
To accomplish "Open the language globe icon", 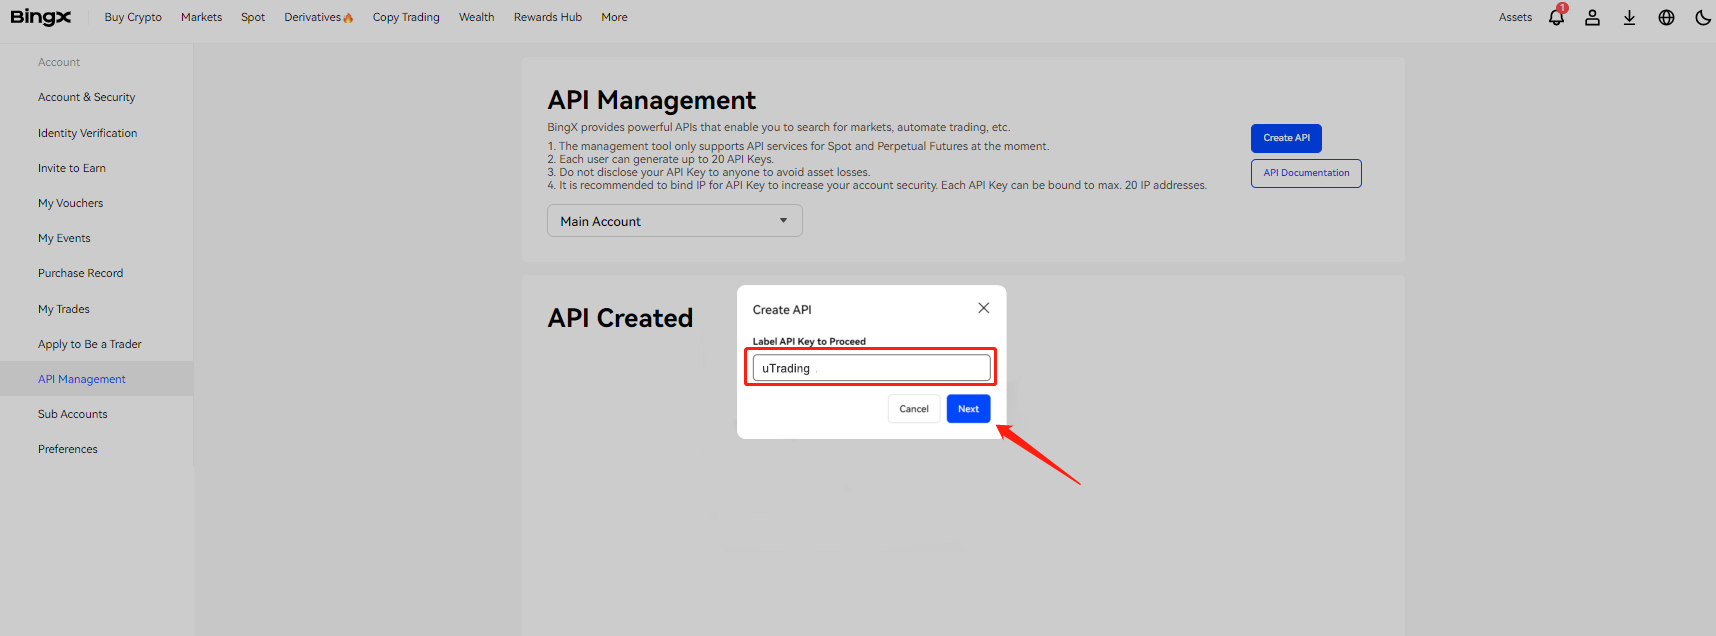I will click(x=1666, y=17).
